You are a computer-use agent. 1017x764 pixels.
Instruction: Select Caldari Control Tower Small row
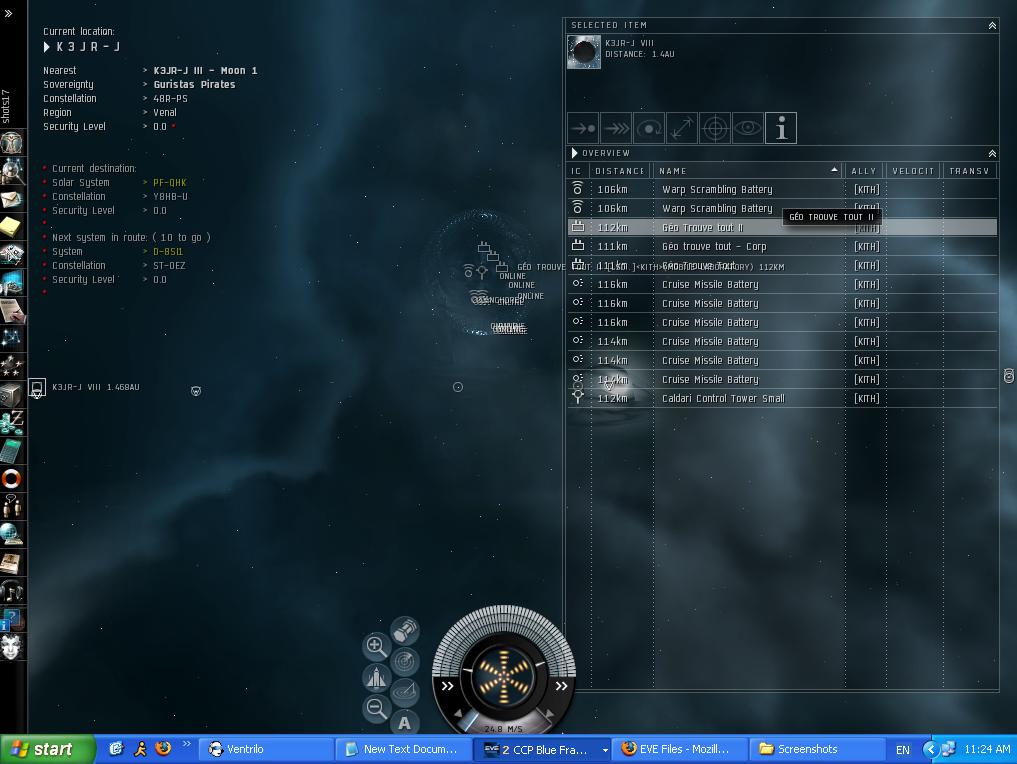782,399
